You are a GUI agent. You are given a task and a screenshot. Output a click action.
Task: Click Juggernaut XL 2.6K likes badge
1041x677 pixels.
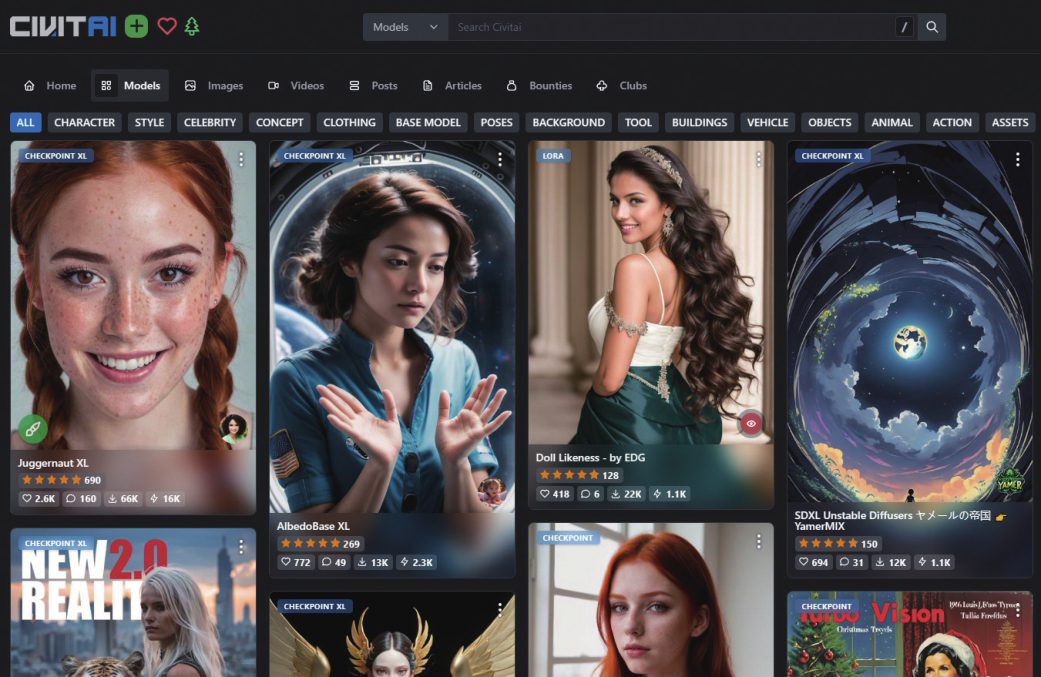39,498
